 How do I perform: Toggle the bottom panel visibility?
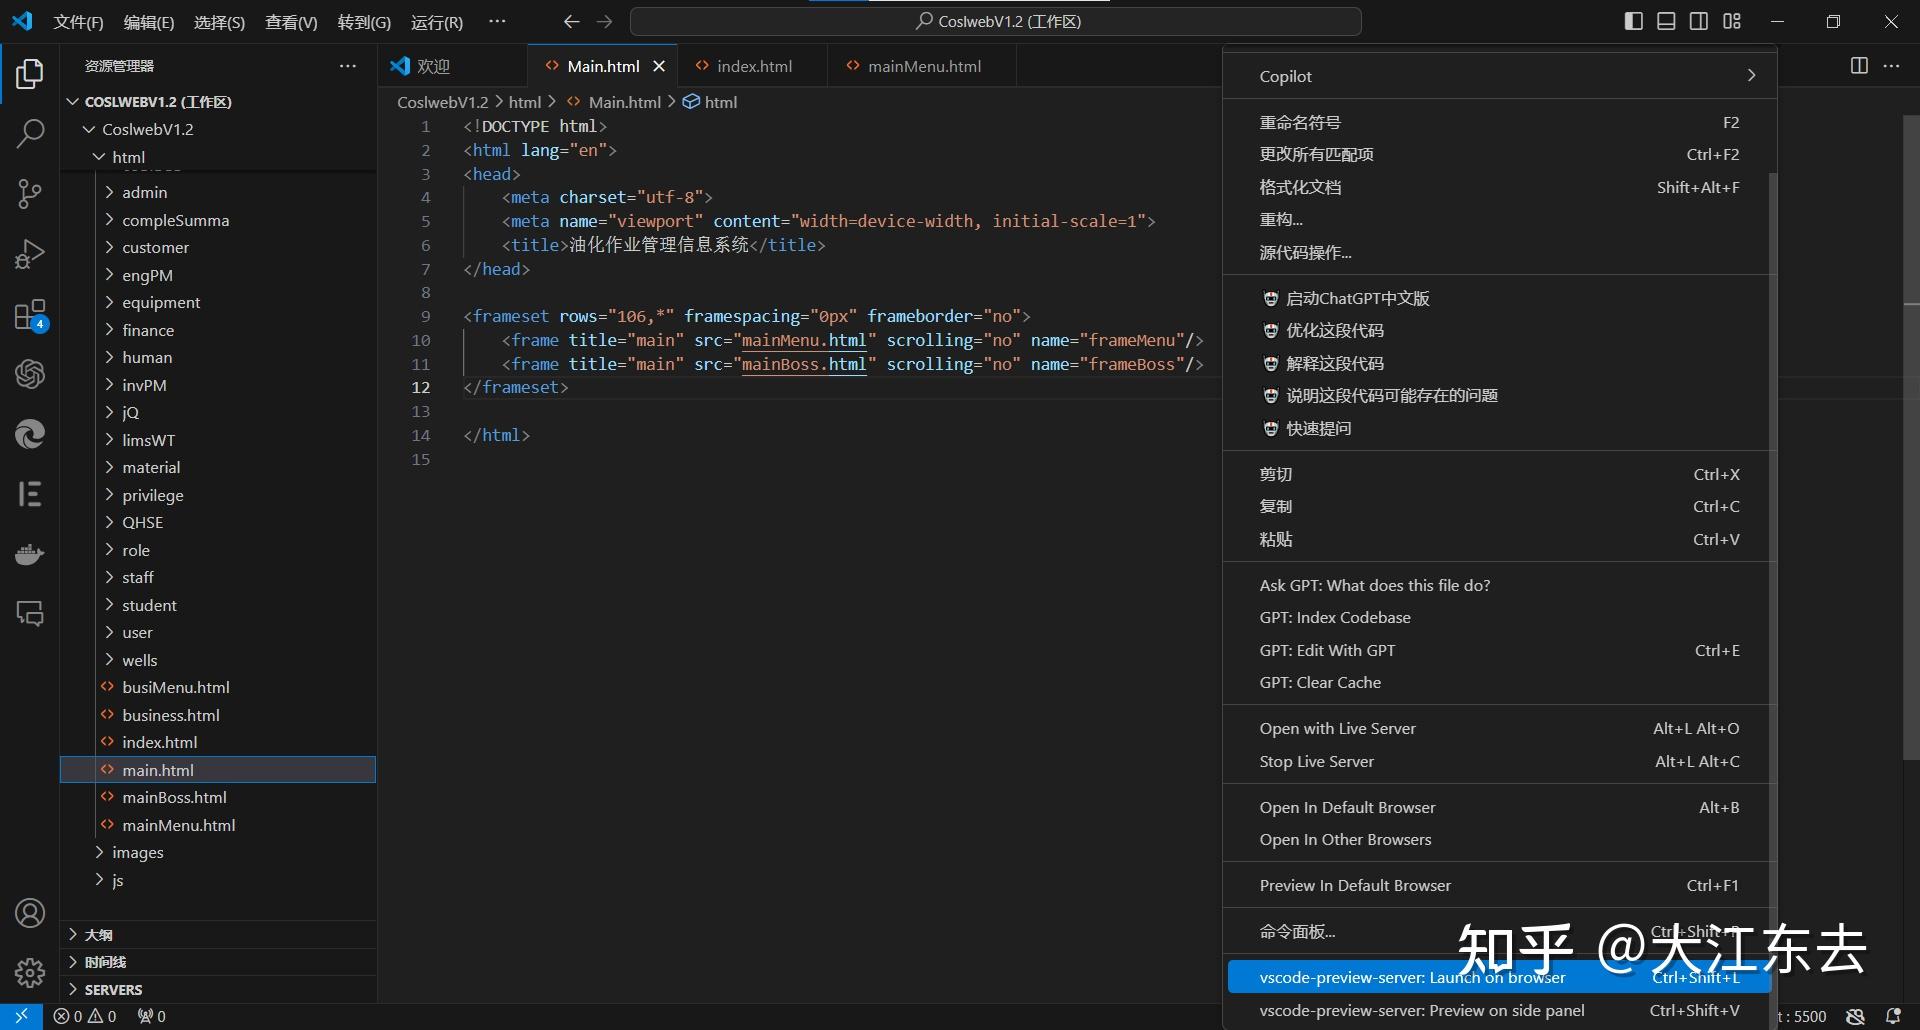coord(1666,20)
